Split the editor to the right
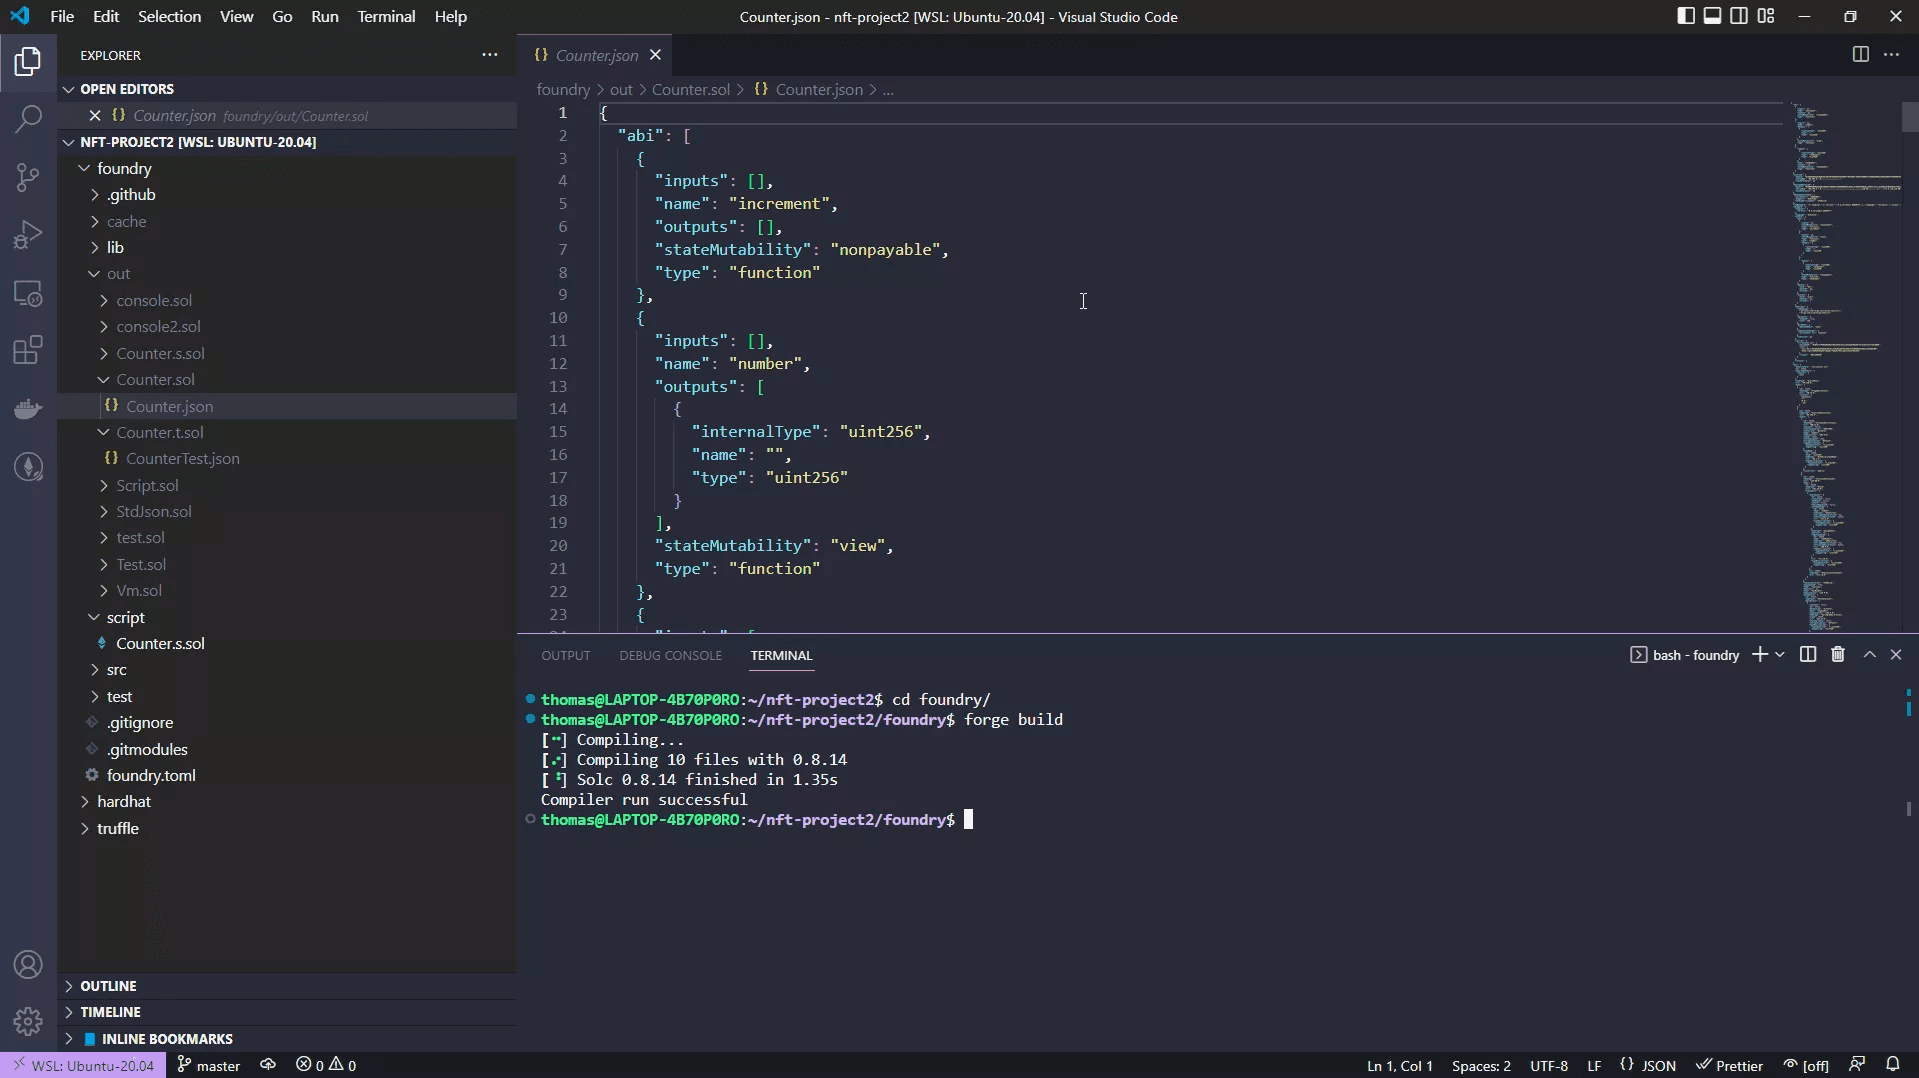Viewport: 1919px width, 1078px height. click(x=1860, y=55)
